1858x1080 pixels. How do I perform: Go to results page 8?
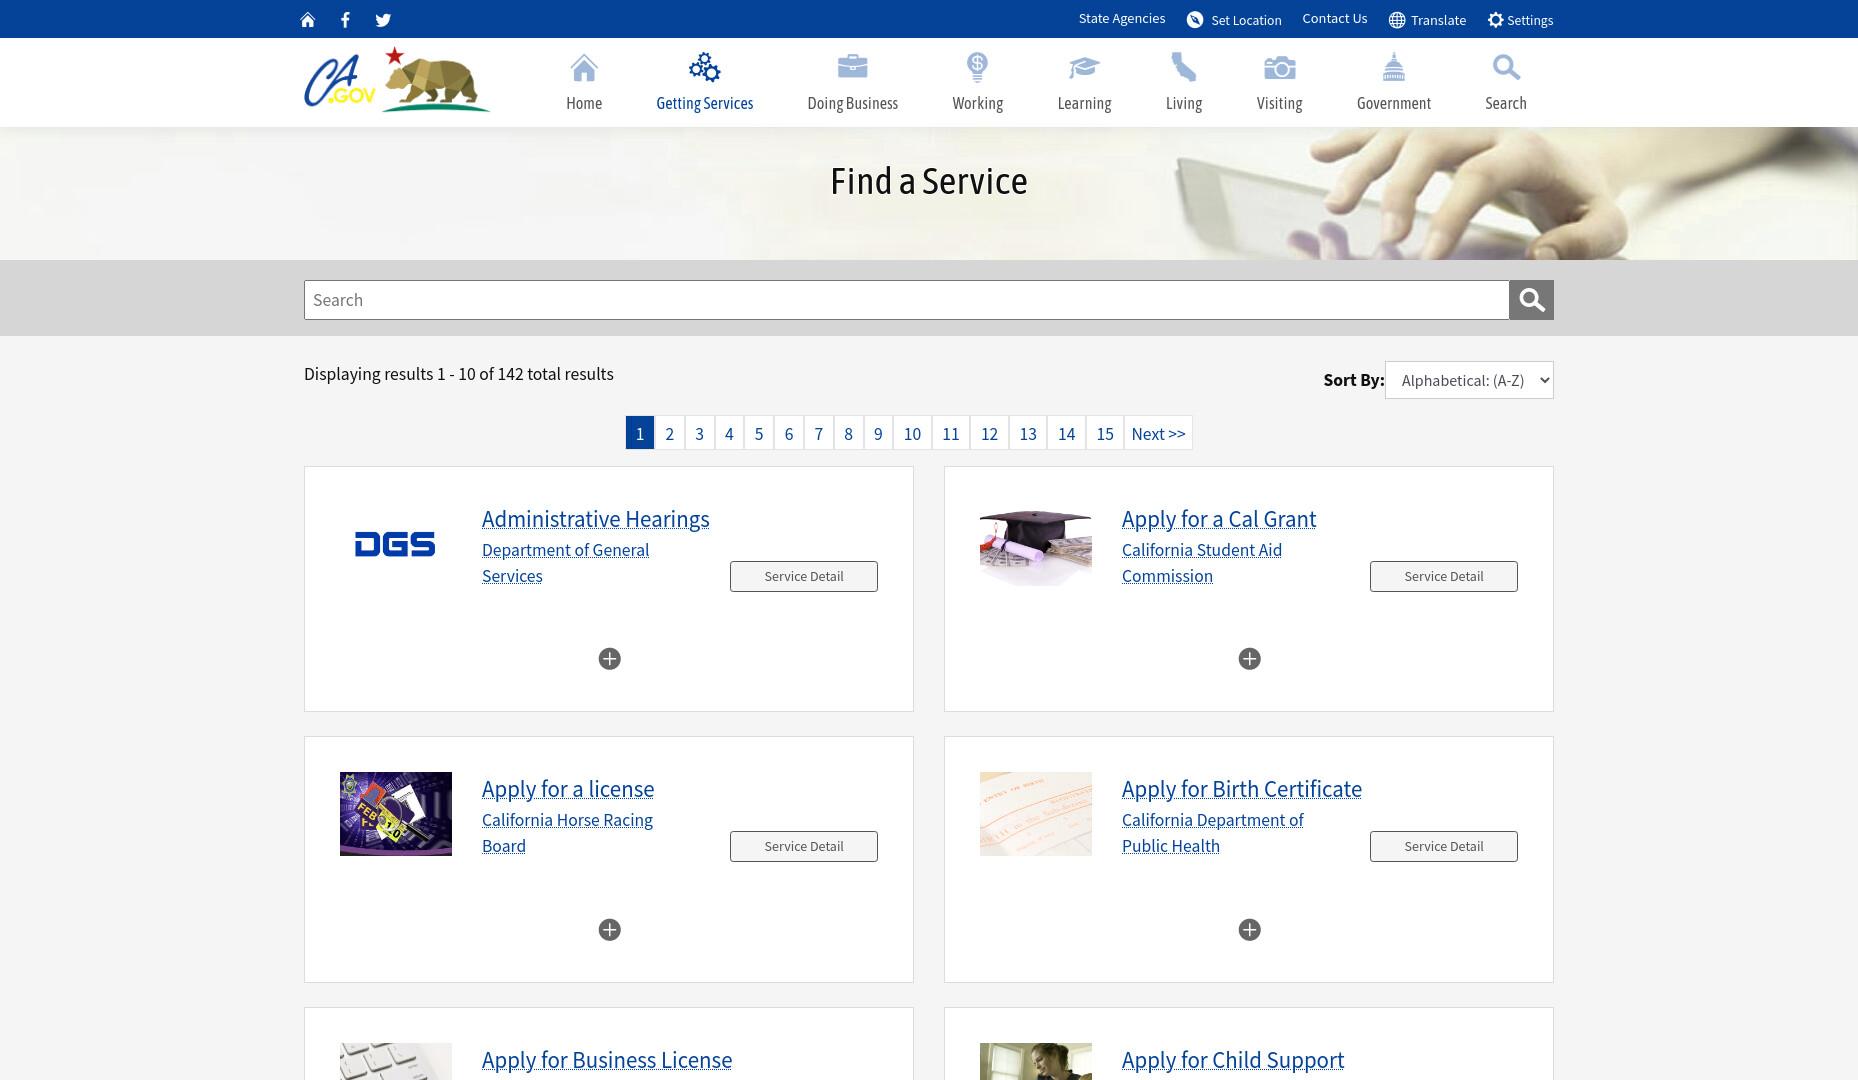(x=848, y=433)
